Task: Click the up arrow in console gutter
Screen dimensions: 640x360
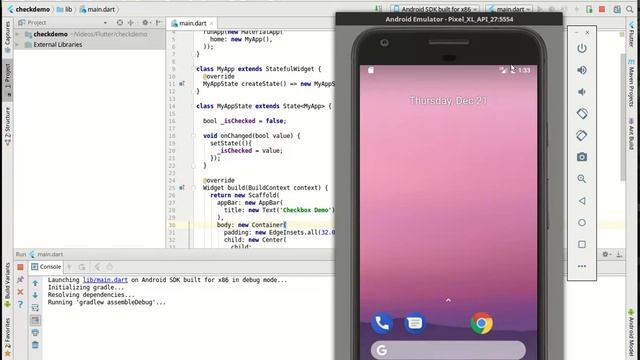Action: (36, 283)
